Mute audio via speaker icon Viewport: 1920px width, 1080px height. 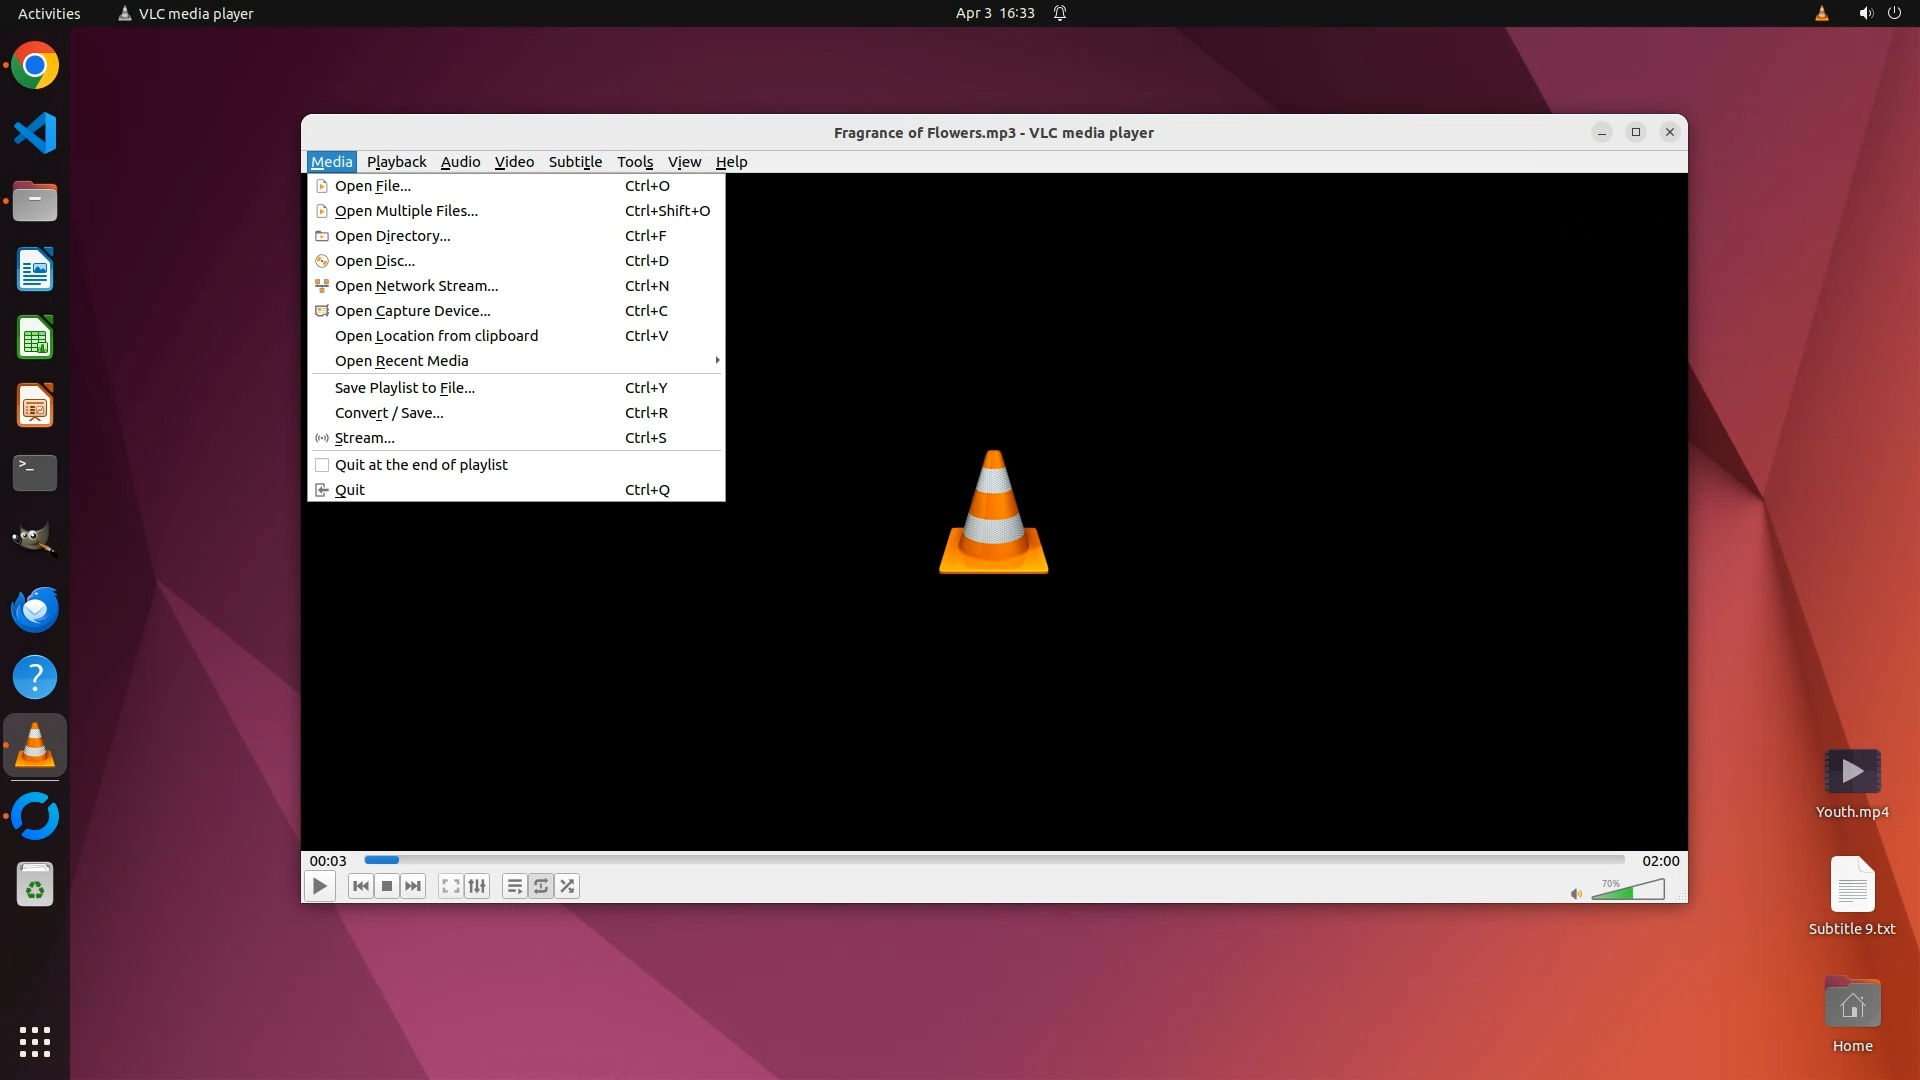tap(1576, 894)
